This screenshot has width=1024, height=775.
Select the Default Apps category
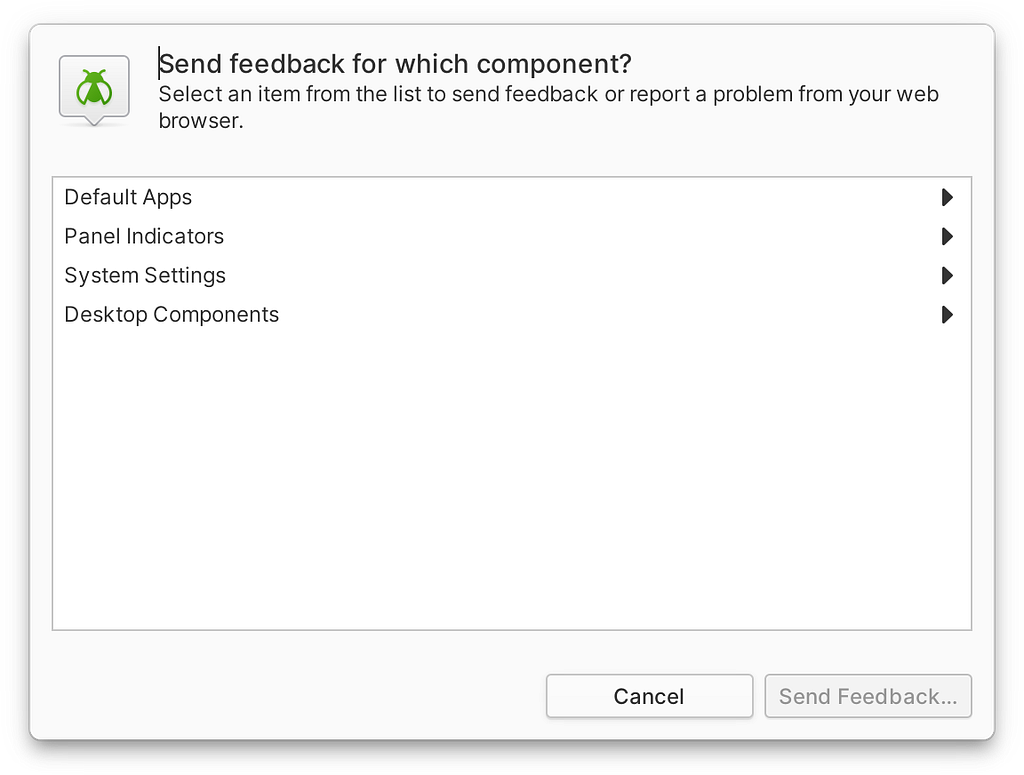click(x=511, y=197)
